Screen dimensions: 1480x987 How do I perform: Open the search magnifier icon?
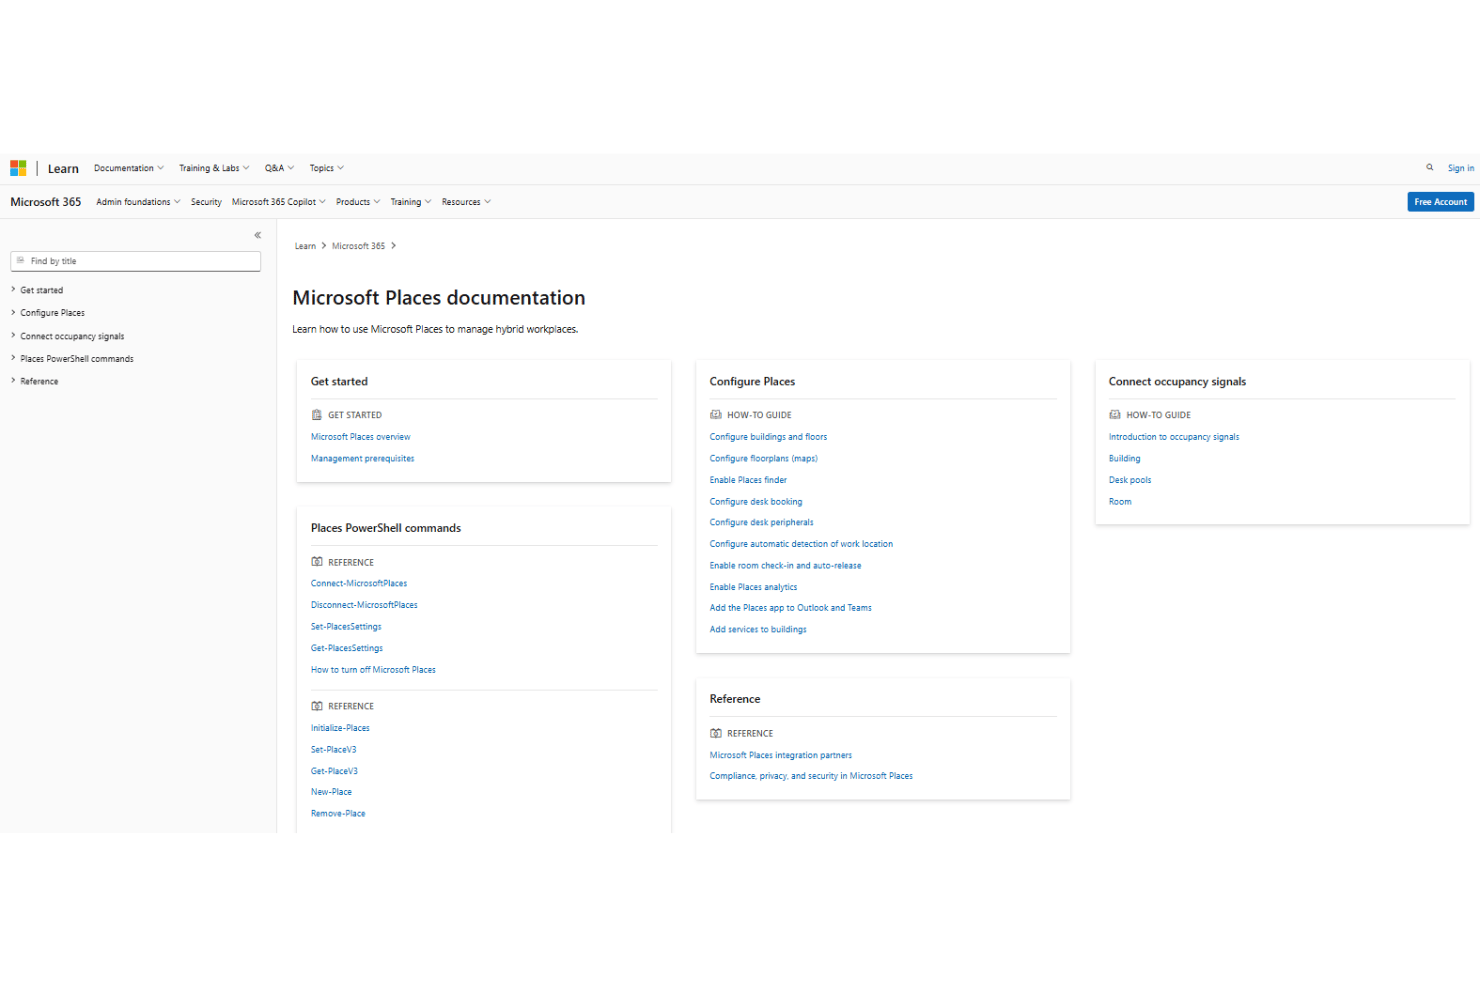pos(1430,168)
